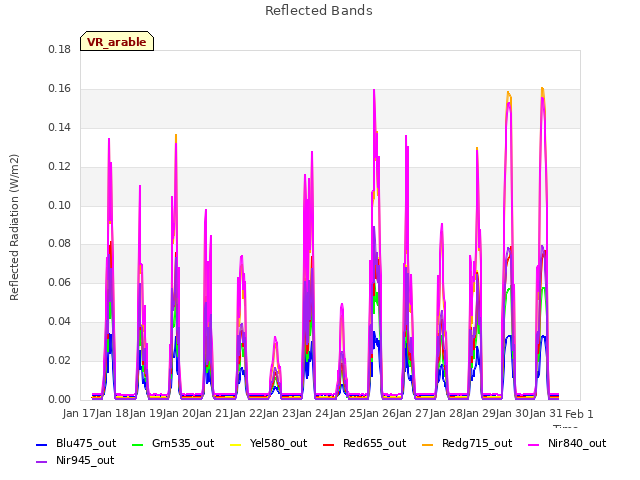The width and height of the screenshot is (640, 480).
Task: Click the red Red655_out legend swatch
Action: click(x=329, y=444)
